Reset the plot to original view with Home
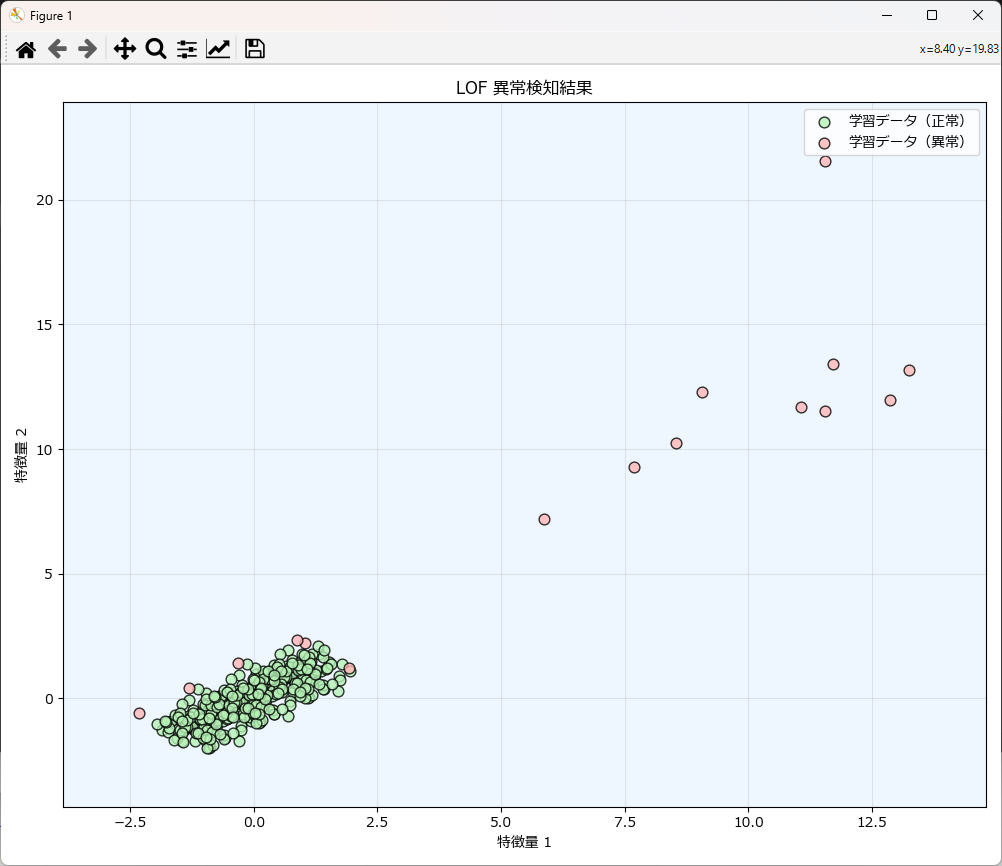1002x866 pixels. [26, 49]
